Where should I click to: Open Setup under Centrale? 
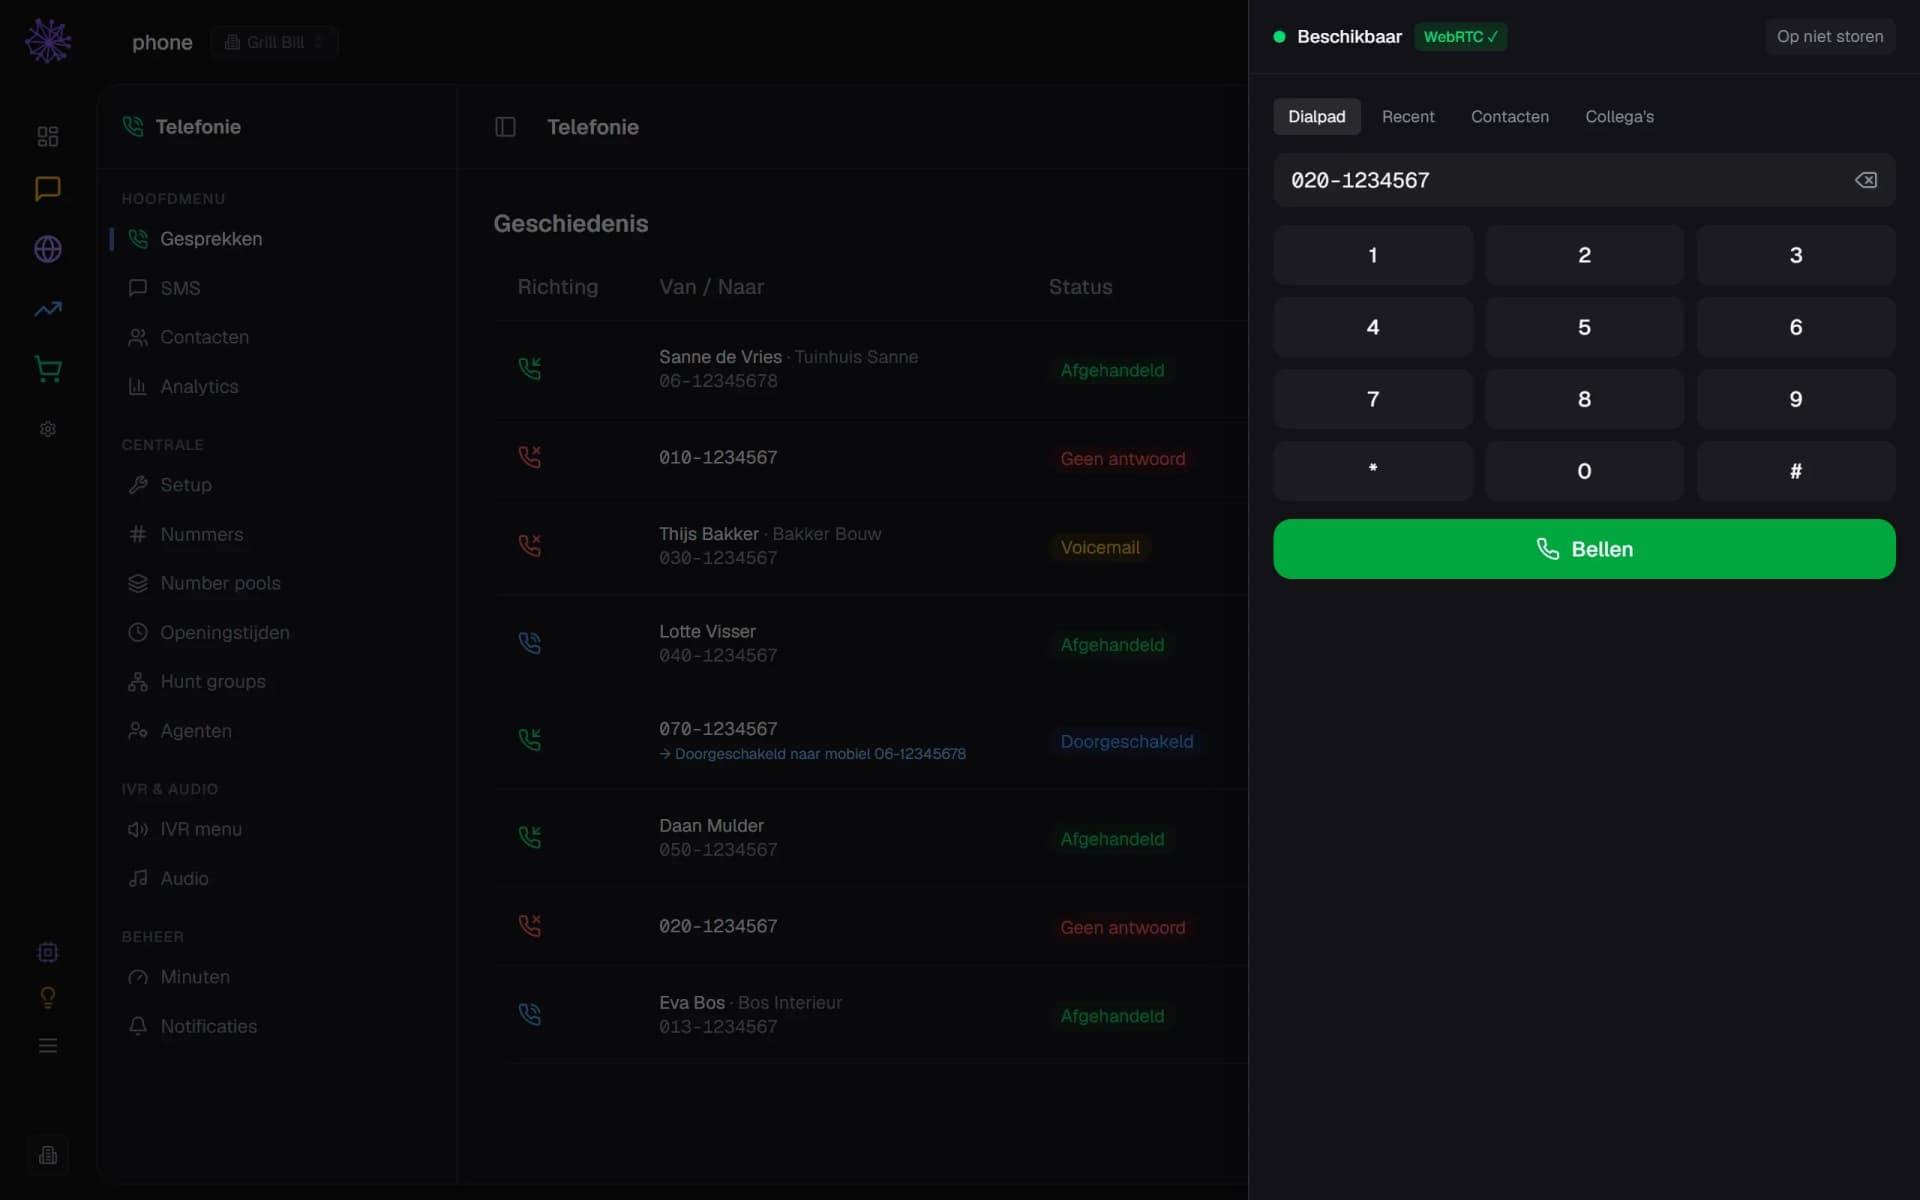coord(276,485)
